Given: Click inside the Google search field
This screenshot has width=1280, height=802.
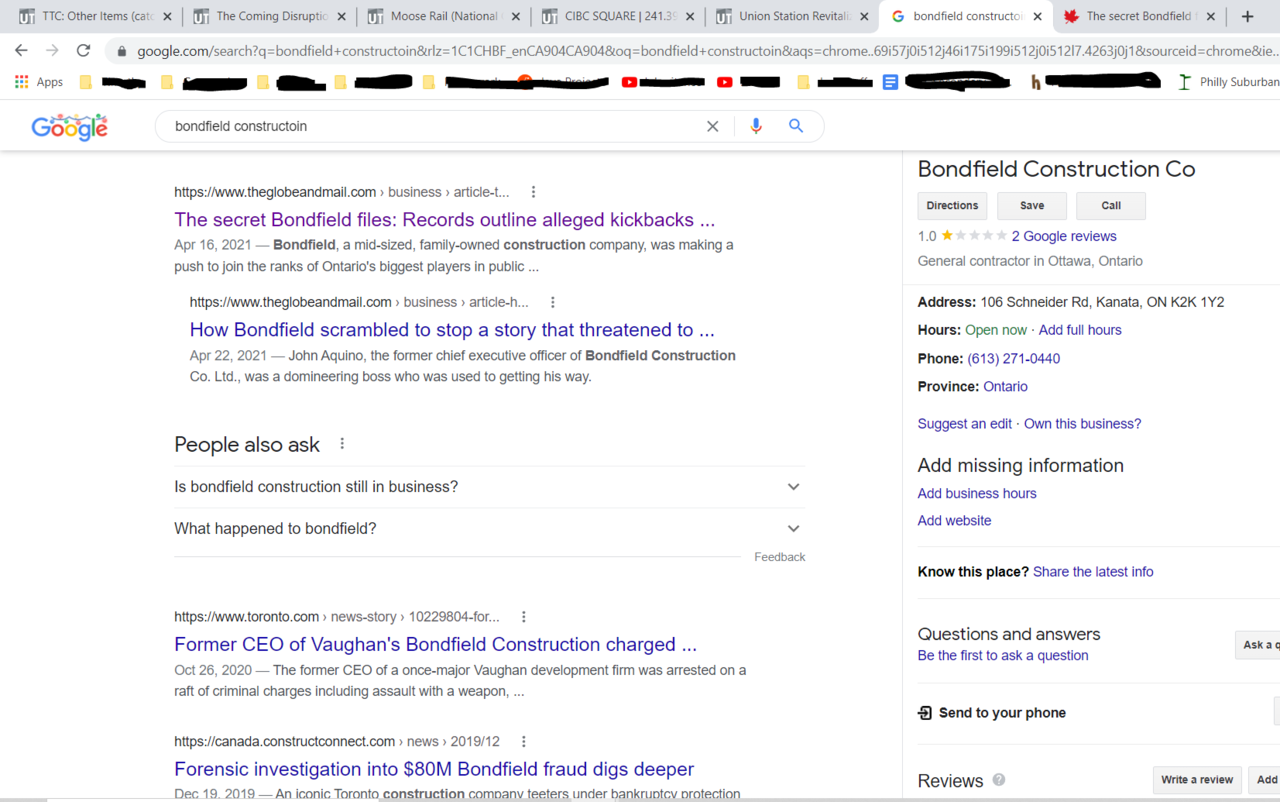Looking at the screenshot, I should [x=430, y=126].
